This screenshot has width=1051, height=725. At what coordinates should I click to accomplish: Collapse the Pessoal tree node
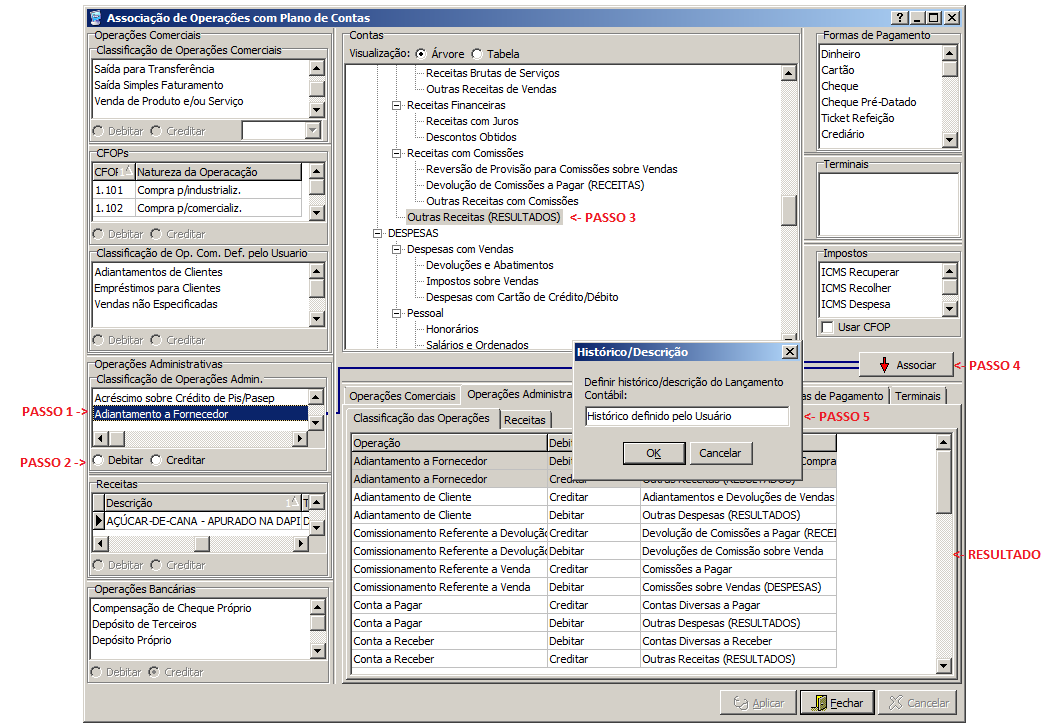pyautogui.click(x=397, y=313)
